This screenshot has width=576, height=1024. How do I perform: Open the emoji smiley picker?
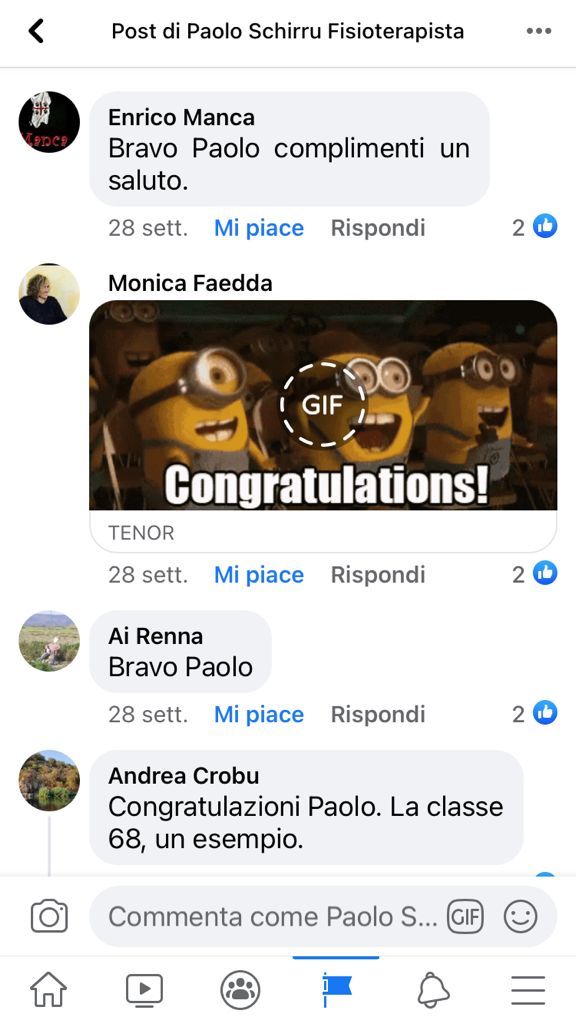520,916
